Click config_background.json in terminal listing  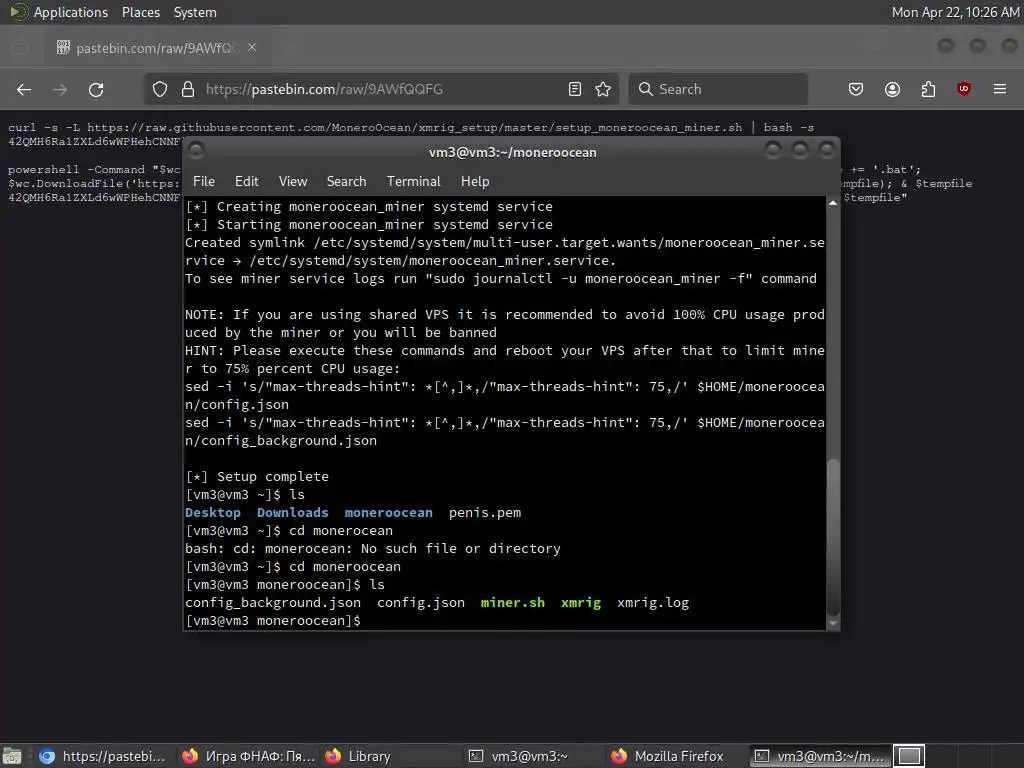[x=273, y=603]
